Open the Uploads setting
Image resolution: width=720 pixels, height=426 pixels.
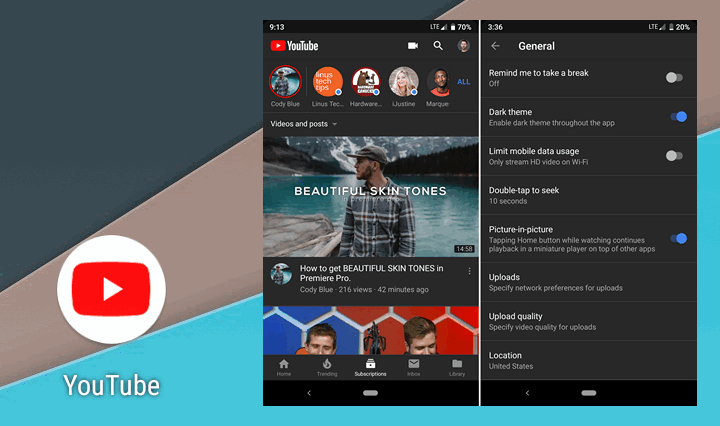point(589,282)
